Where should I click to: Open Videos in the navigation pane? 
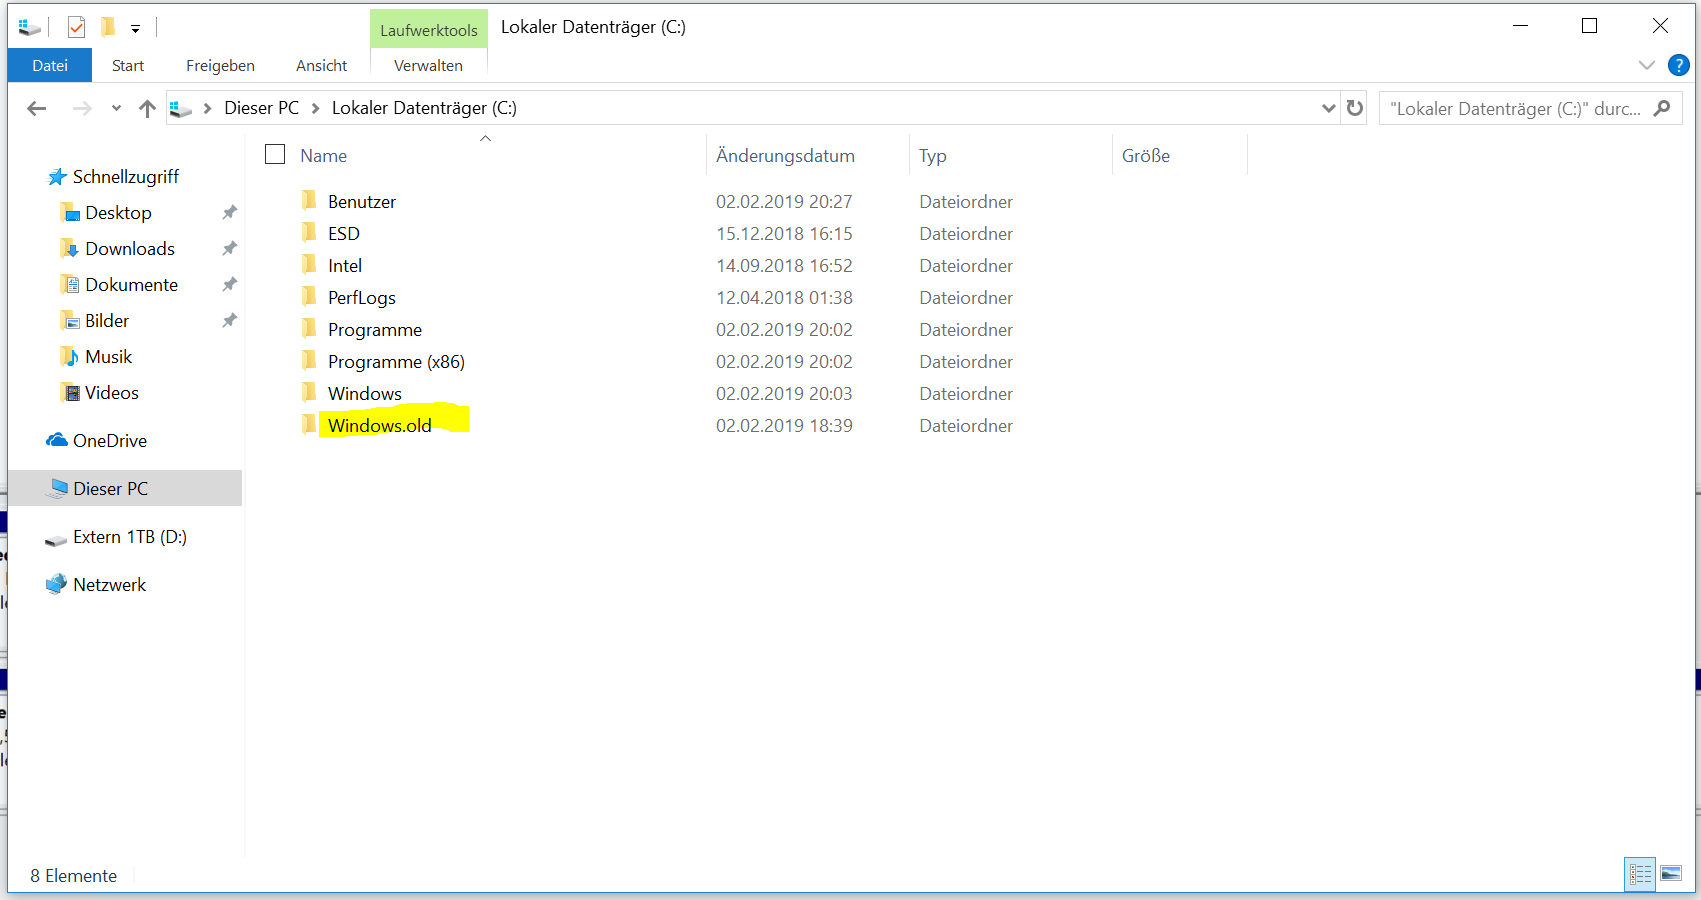point(112,392)
